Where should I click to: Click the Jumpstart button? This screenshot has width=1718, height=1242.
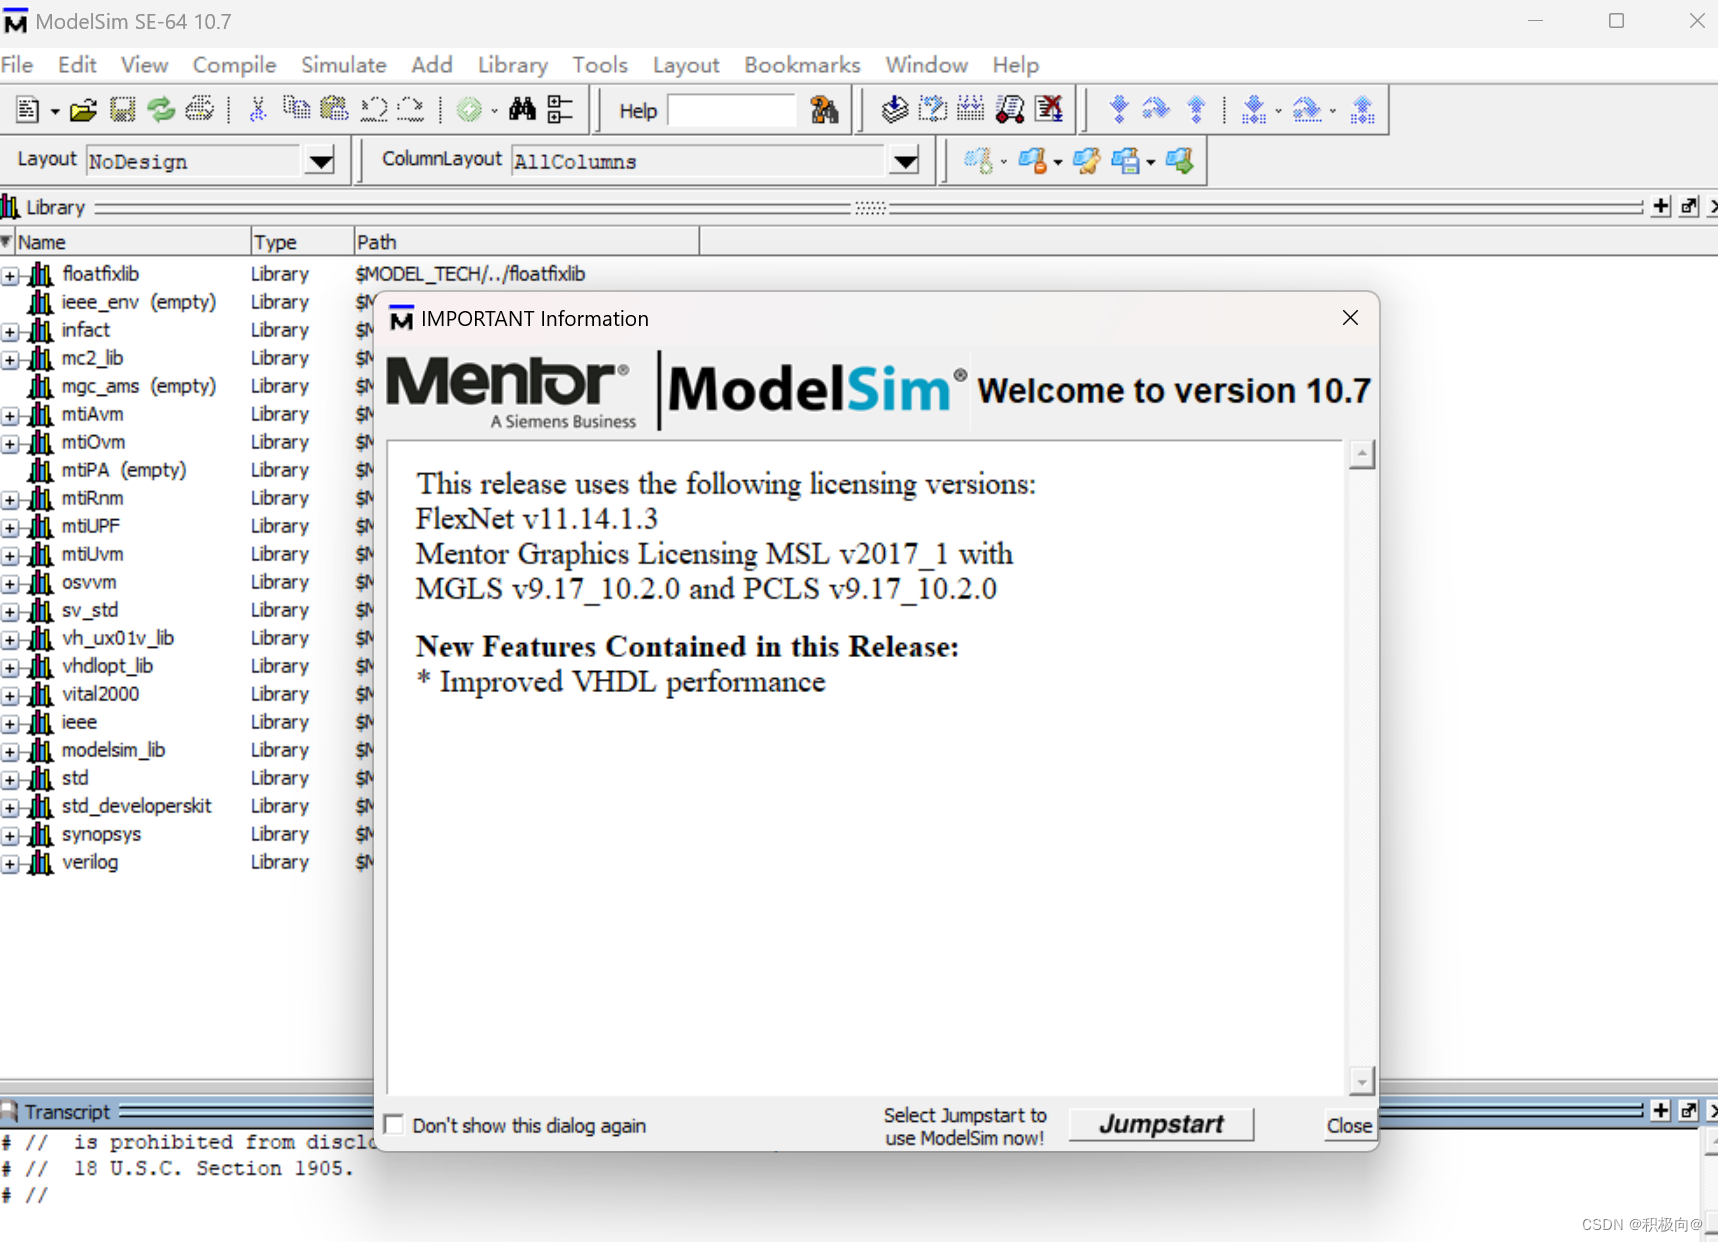click(1161, 1124)
